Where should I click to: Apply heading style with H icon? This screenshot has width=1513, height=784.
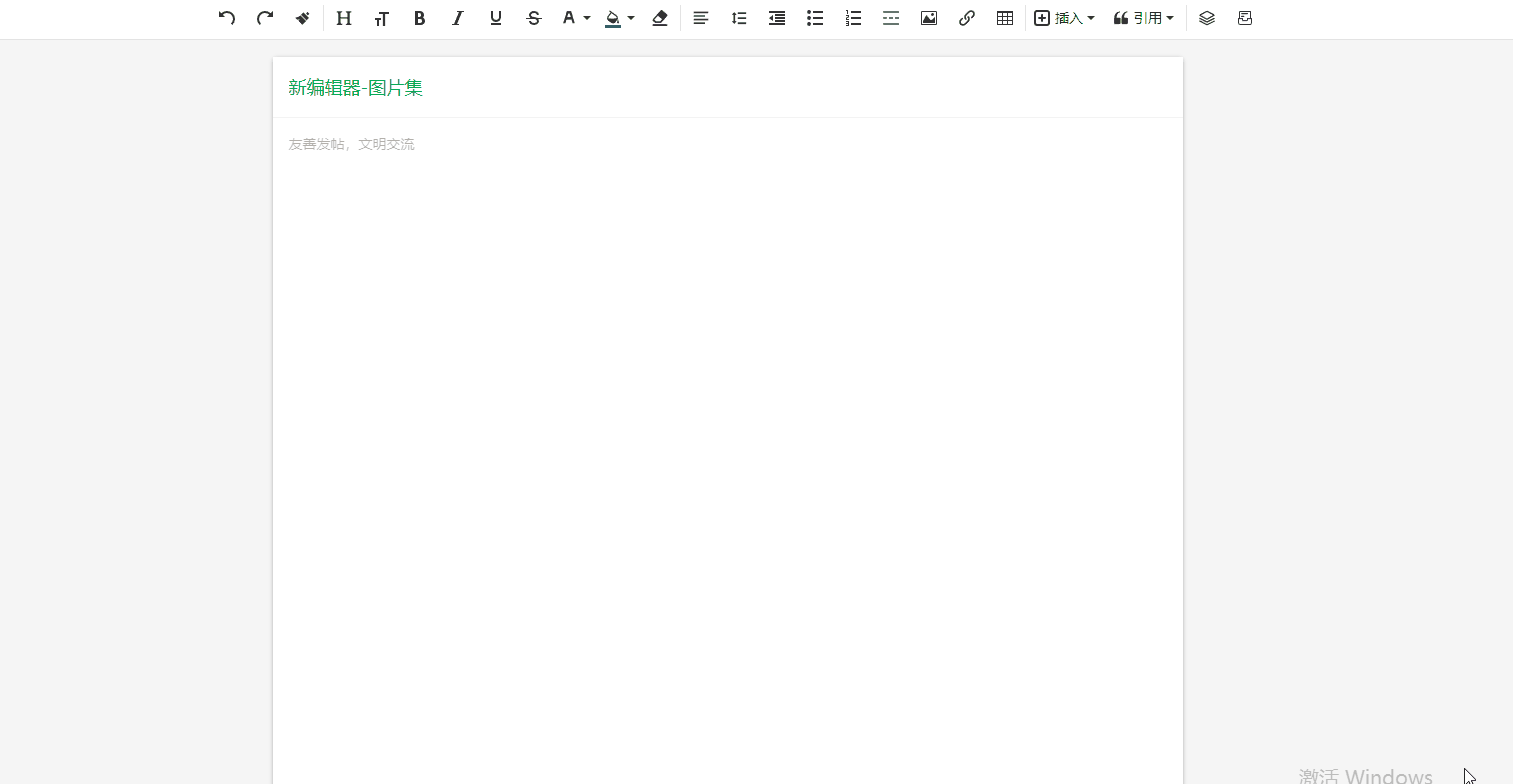tap(344, 18)
